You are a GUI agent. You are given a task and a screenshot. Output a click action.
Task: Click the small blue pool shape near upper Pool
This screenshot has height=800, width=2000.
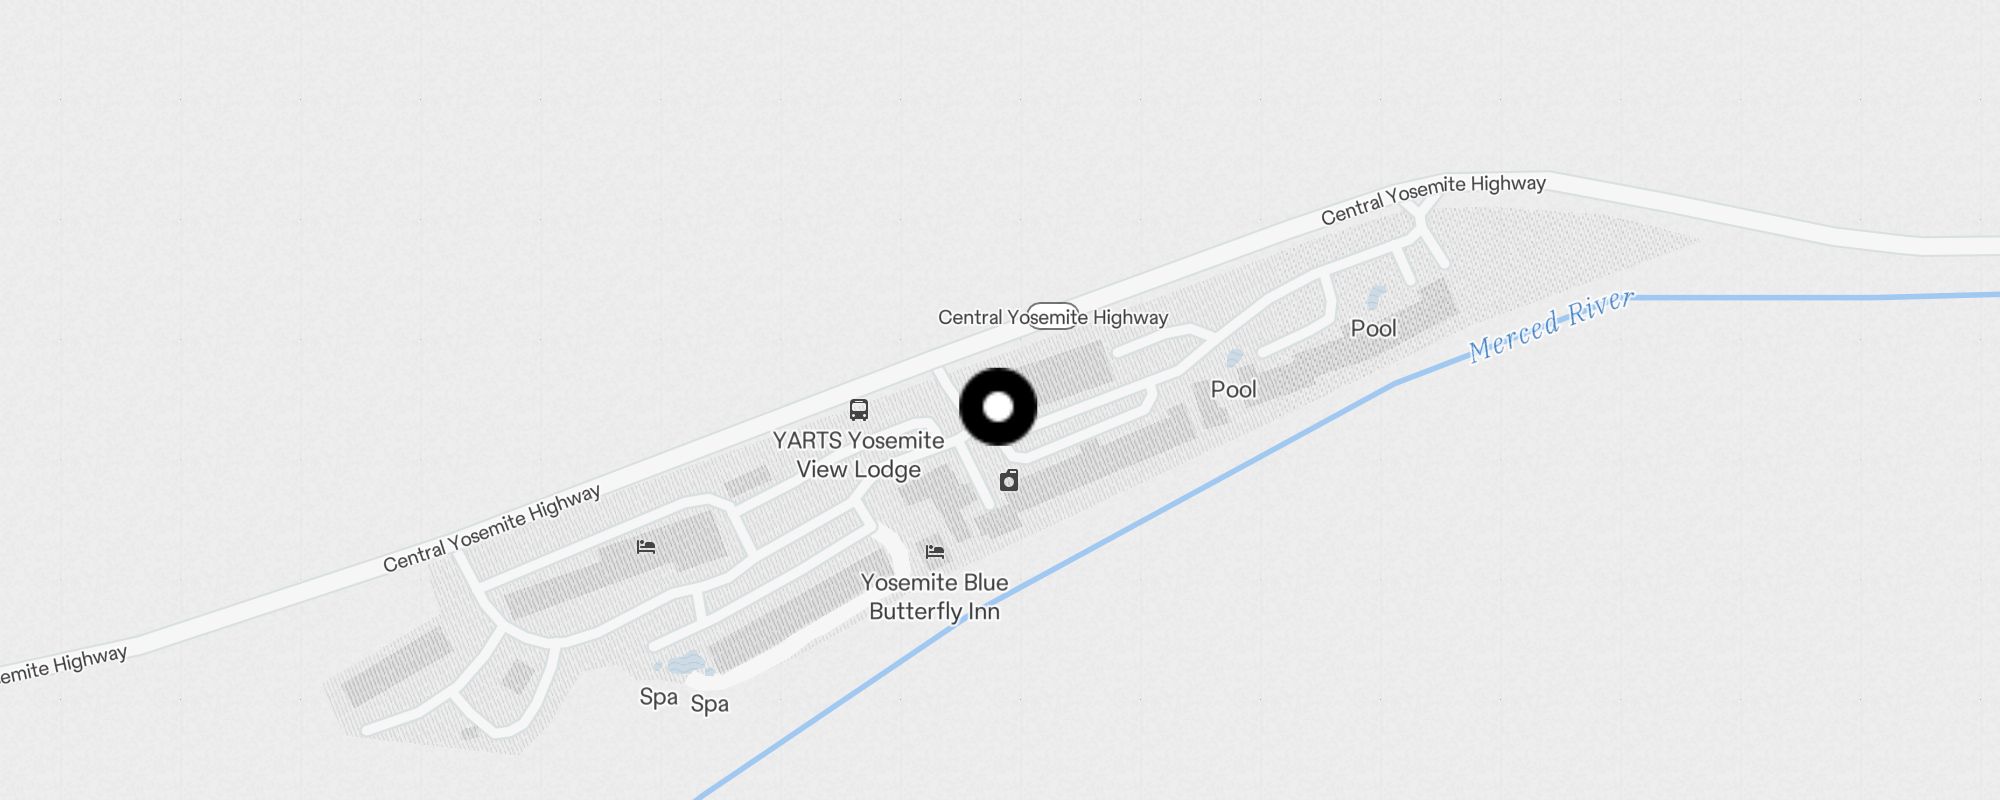pos(1376,296)
